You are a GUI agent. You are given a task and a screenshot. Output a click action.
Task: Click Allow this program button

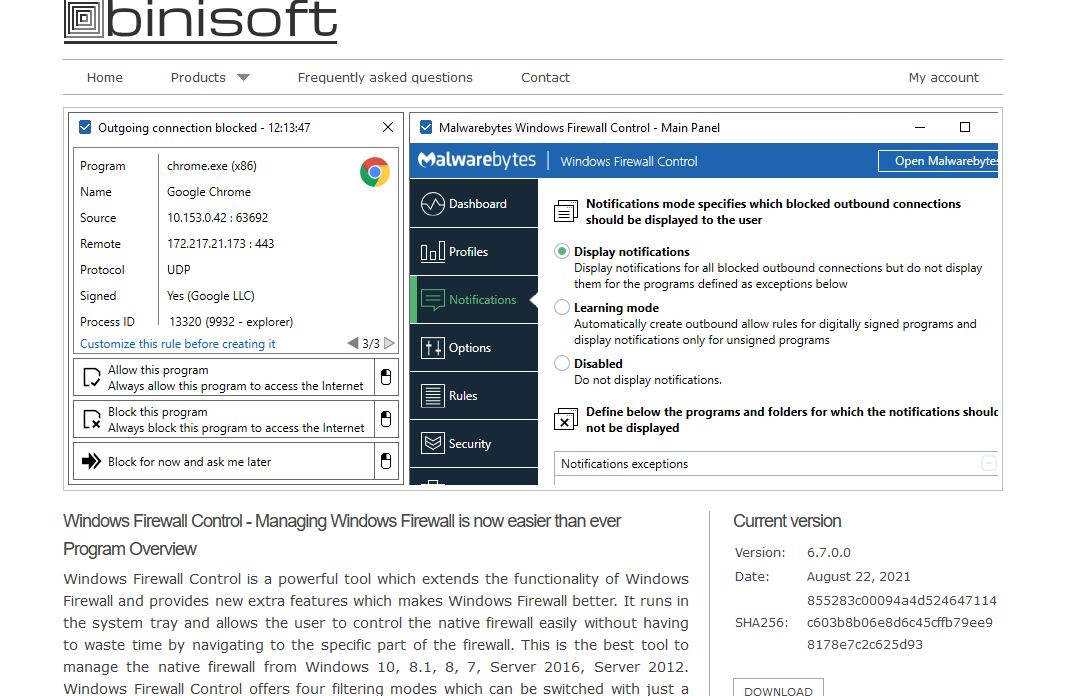224,377
